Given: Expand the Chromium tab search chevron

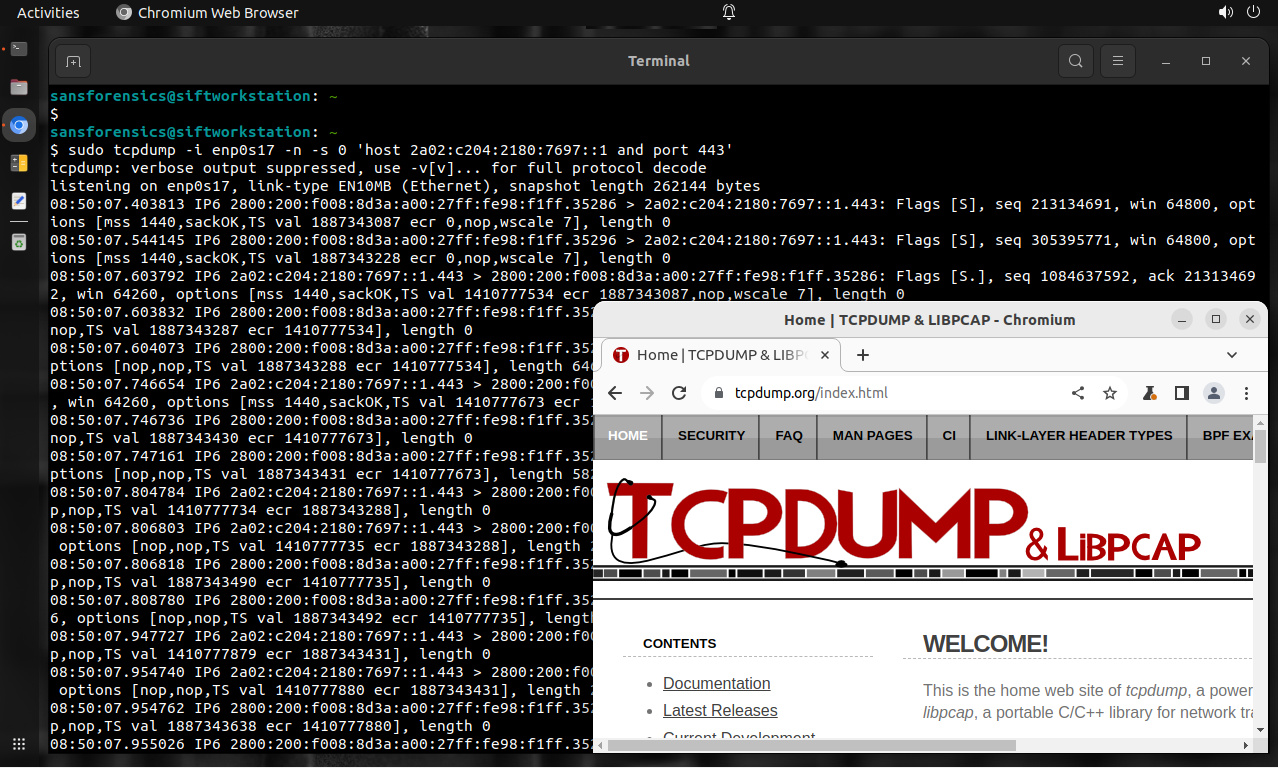Looking at the screenshot, I should [x=1232, y=355].
